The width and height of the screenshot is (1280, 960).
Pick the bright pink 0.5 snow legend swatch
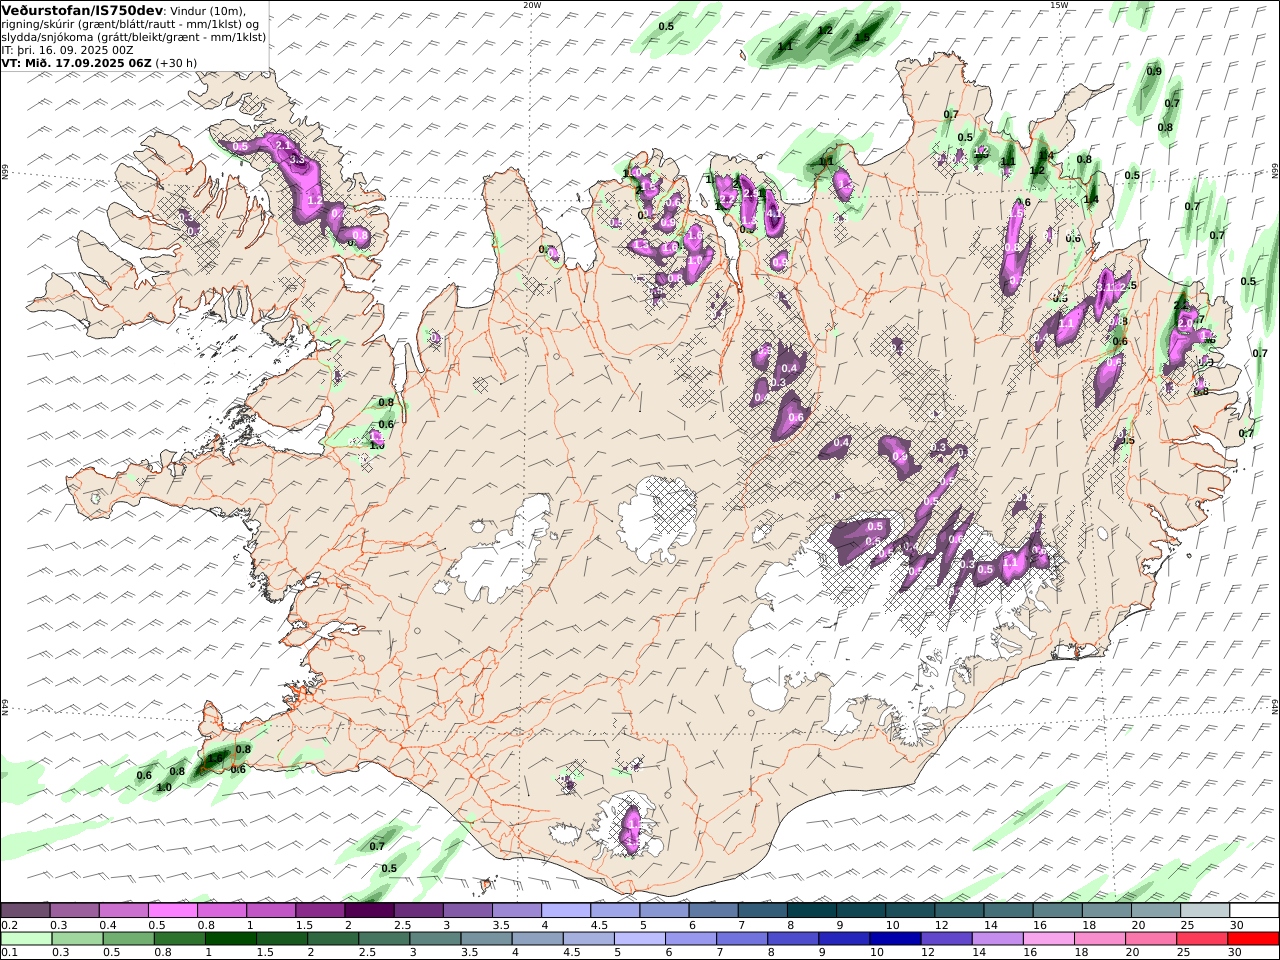pos(172,911)
